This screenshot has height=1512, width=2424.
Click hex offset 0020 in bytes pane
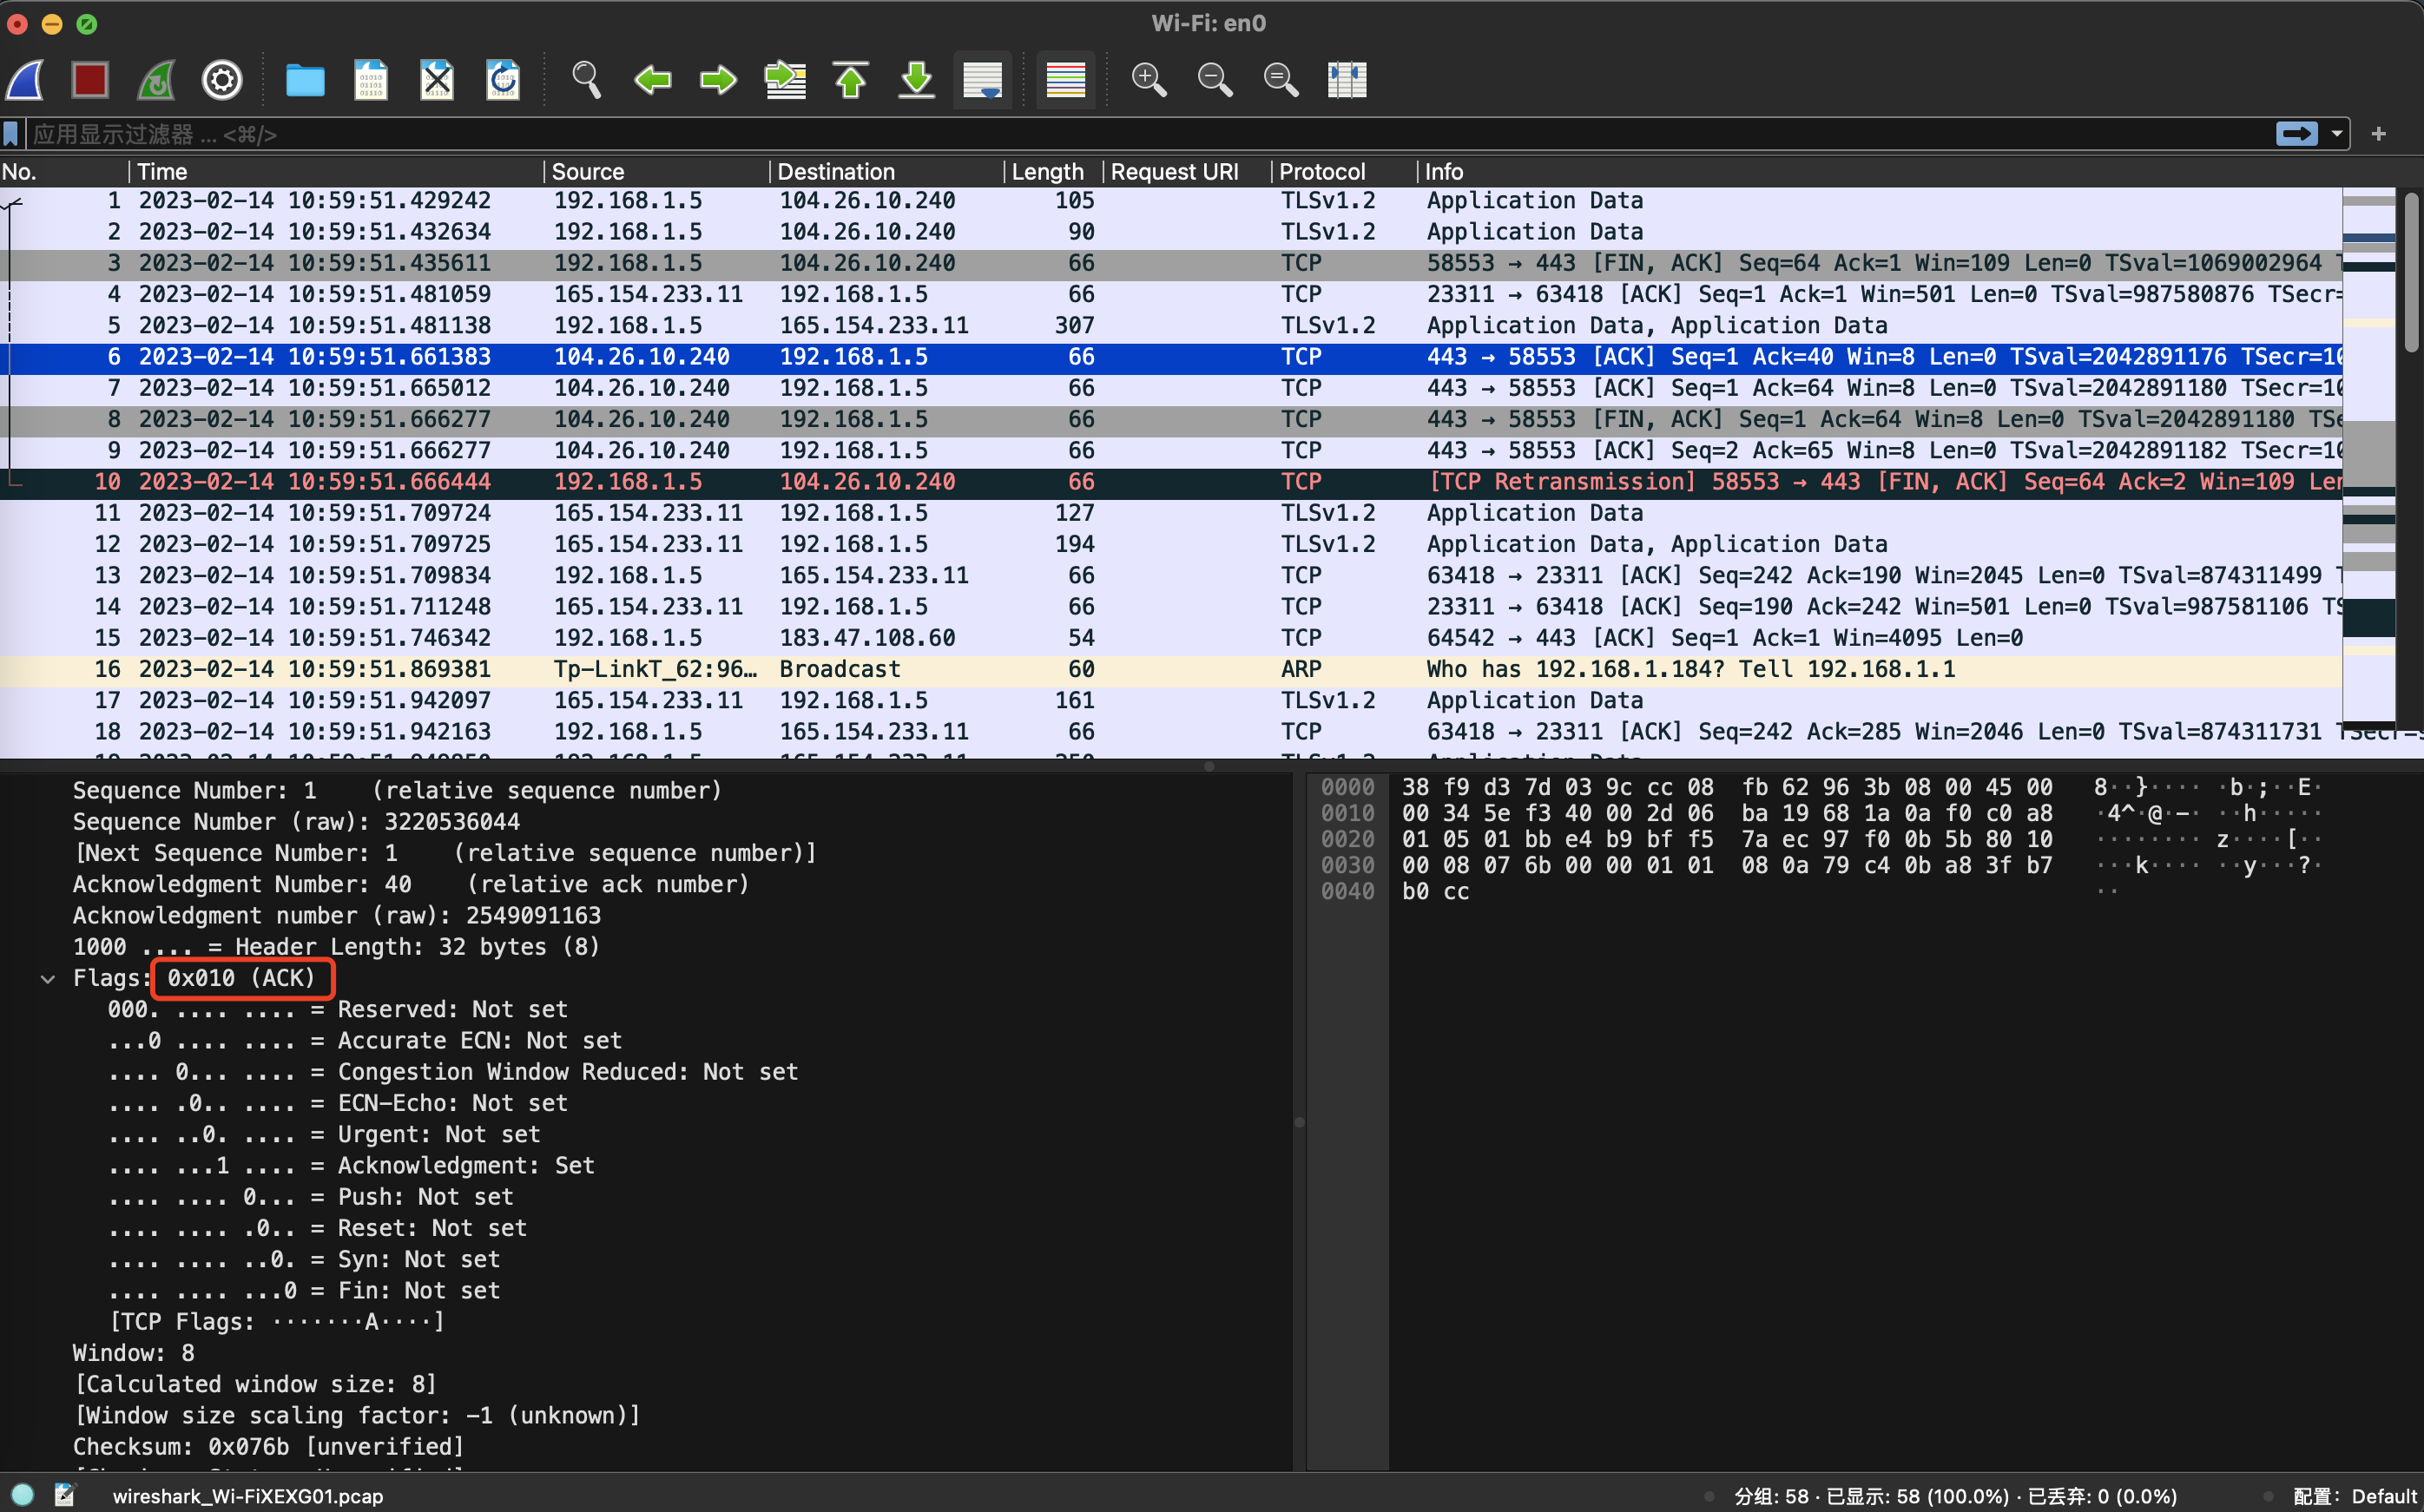tap(1347, 840)
